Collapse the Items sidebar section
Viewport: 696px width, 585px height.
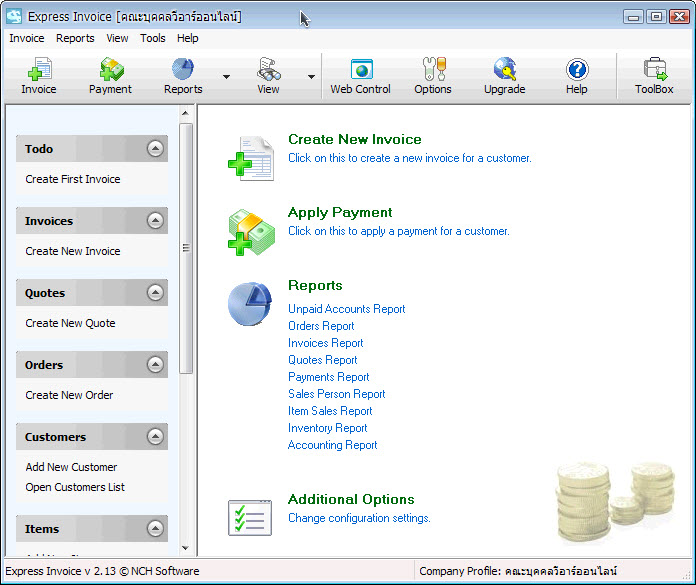click(x=155, y=528)
